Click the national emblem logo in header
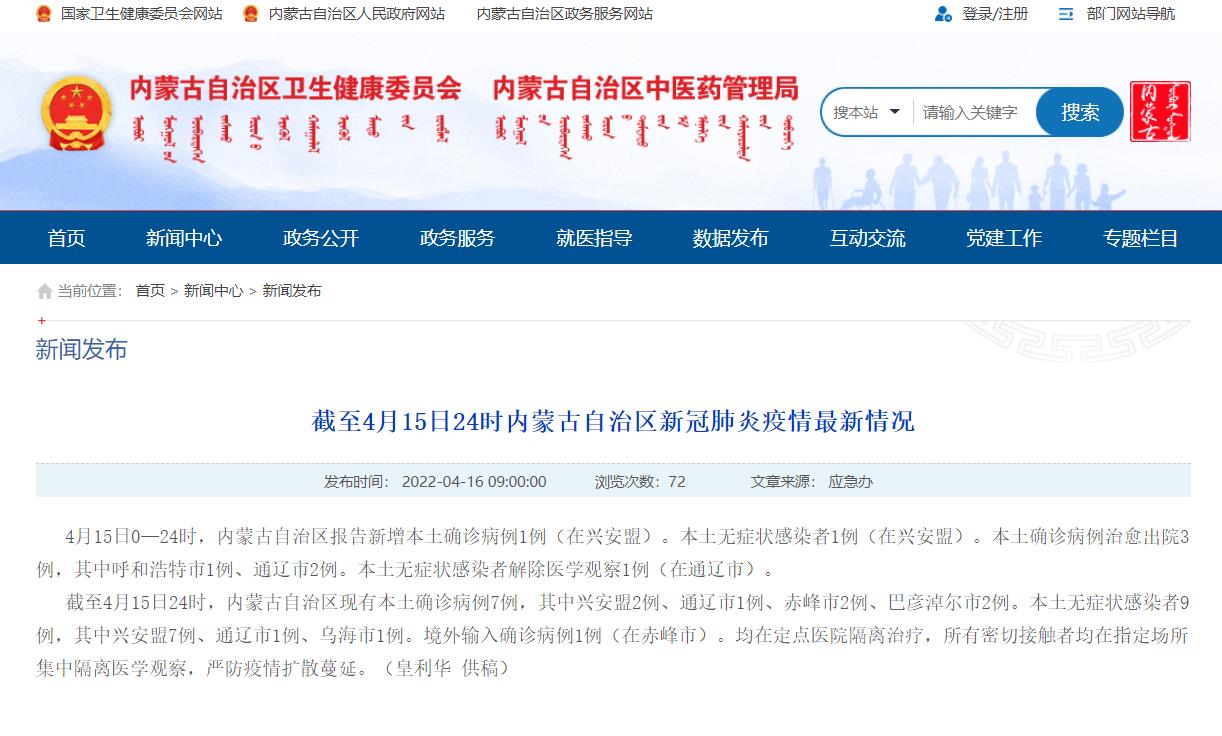Image resolution: width=1222 pixels, height=736 pixels. coord(76,113)
